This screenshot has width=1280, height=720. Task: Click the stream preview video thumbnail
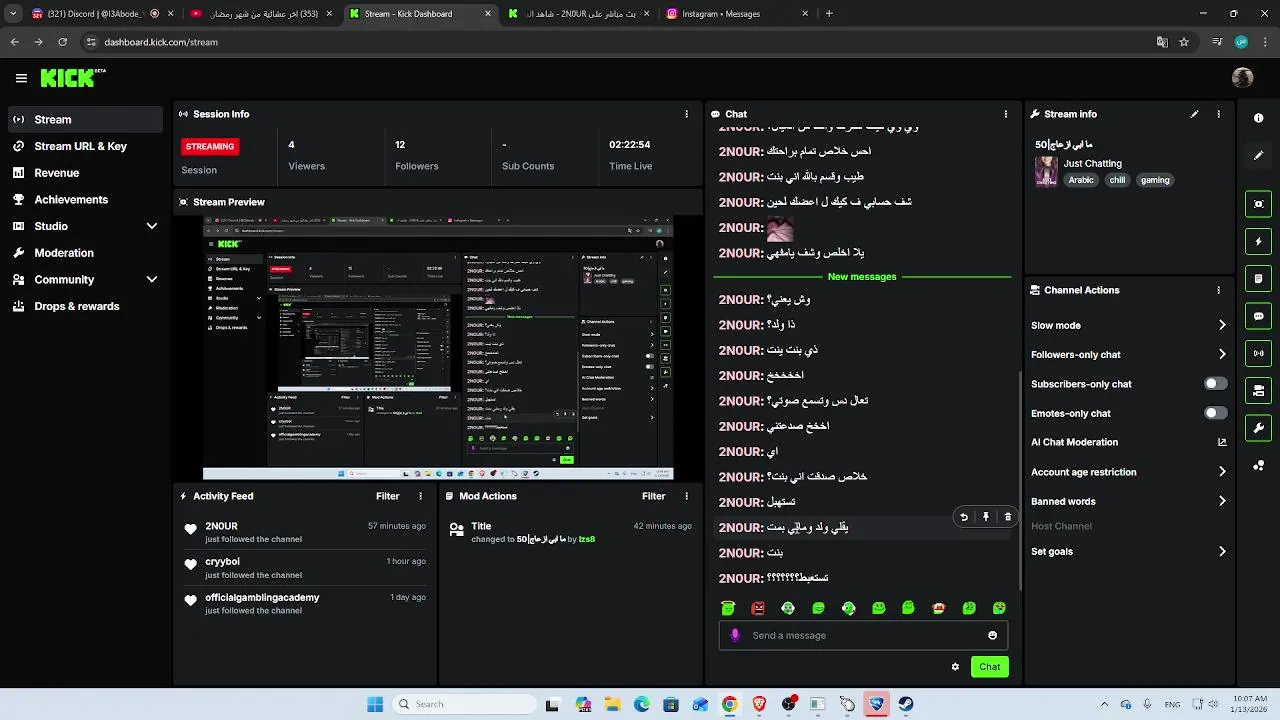pos(438,348)
